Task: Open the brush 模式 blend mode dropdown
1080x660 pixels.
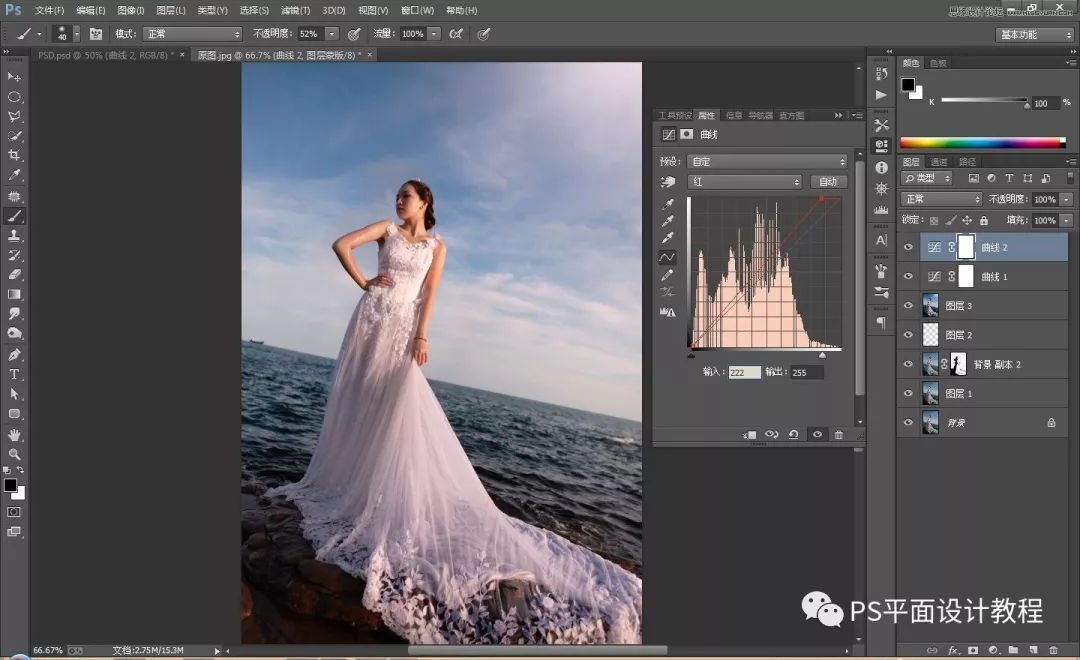Action: 192,34
